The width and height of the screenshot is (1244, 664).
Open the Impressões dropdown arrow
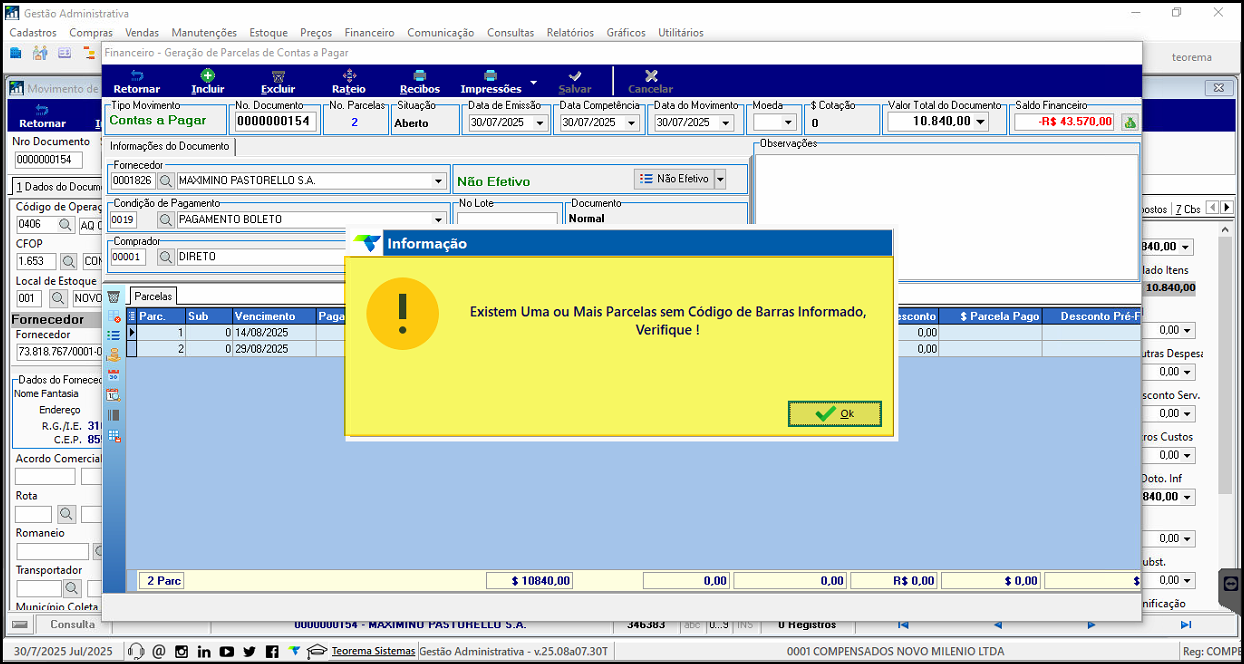pos(533,82)
